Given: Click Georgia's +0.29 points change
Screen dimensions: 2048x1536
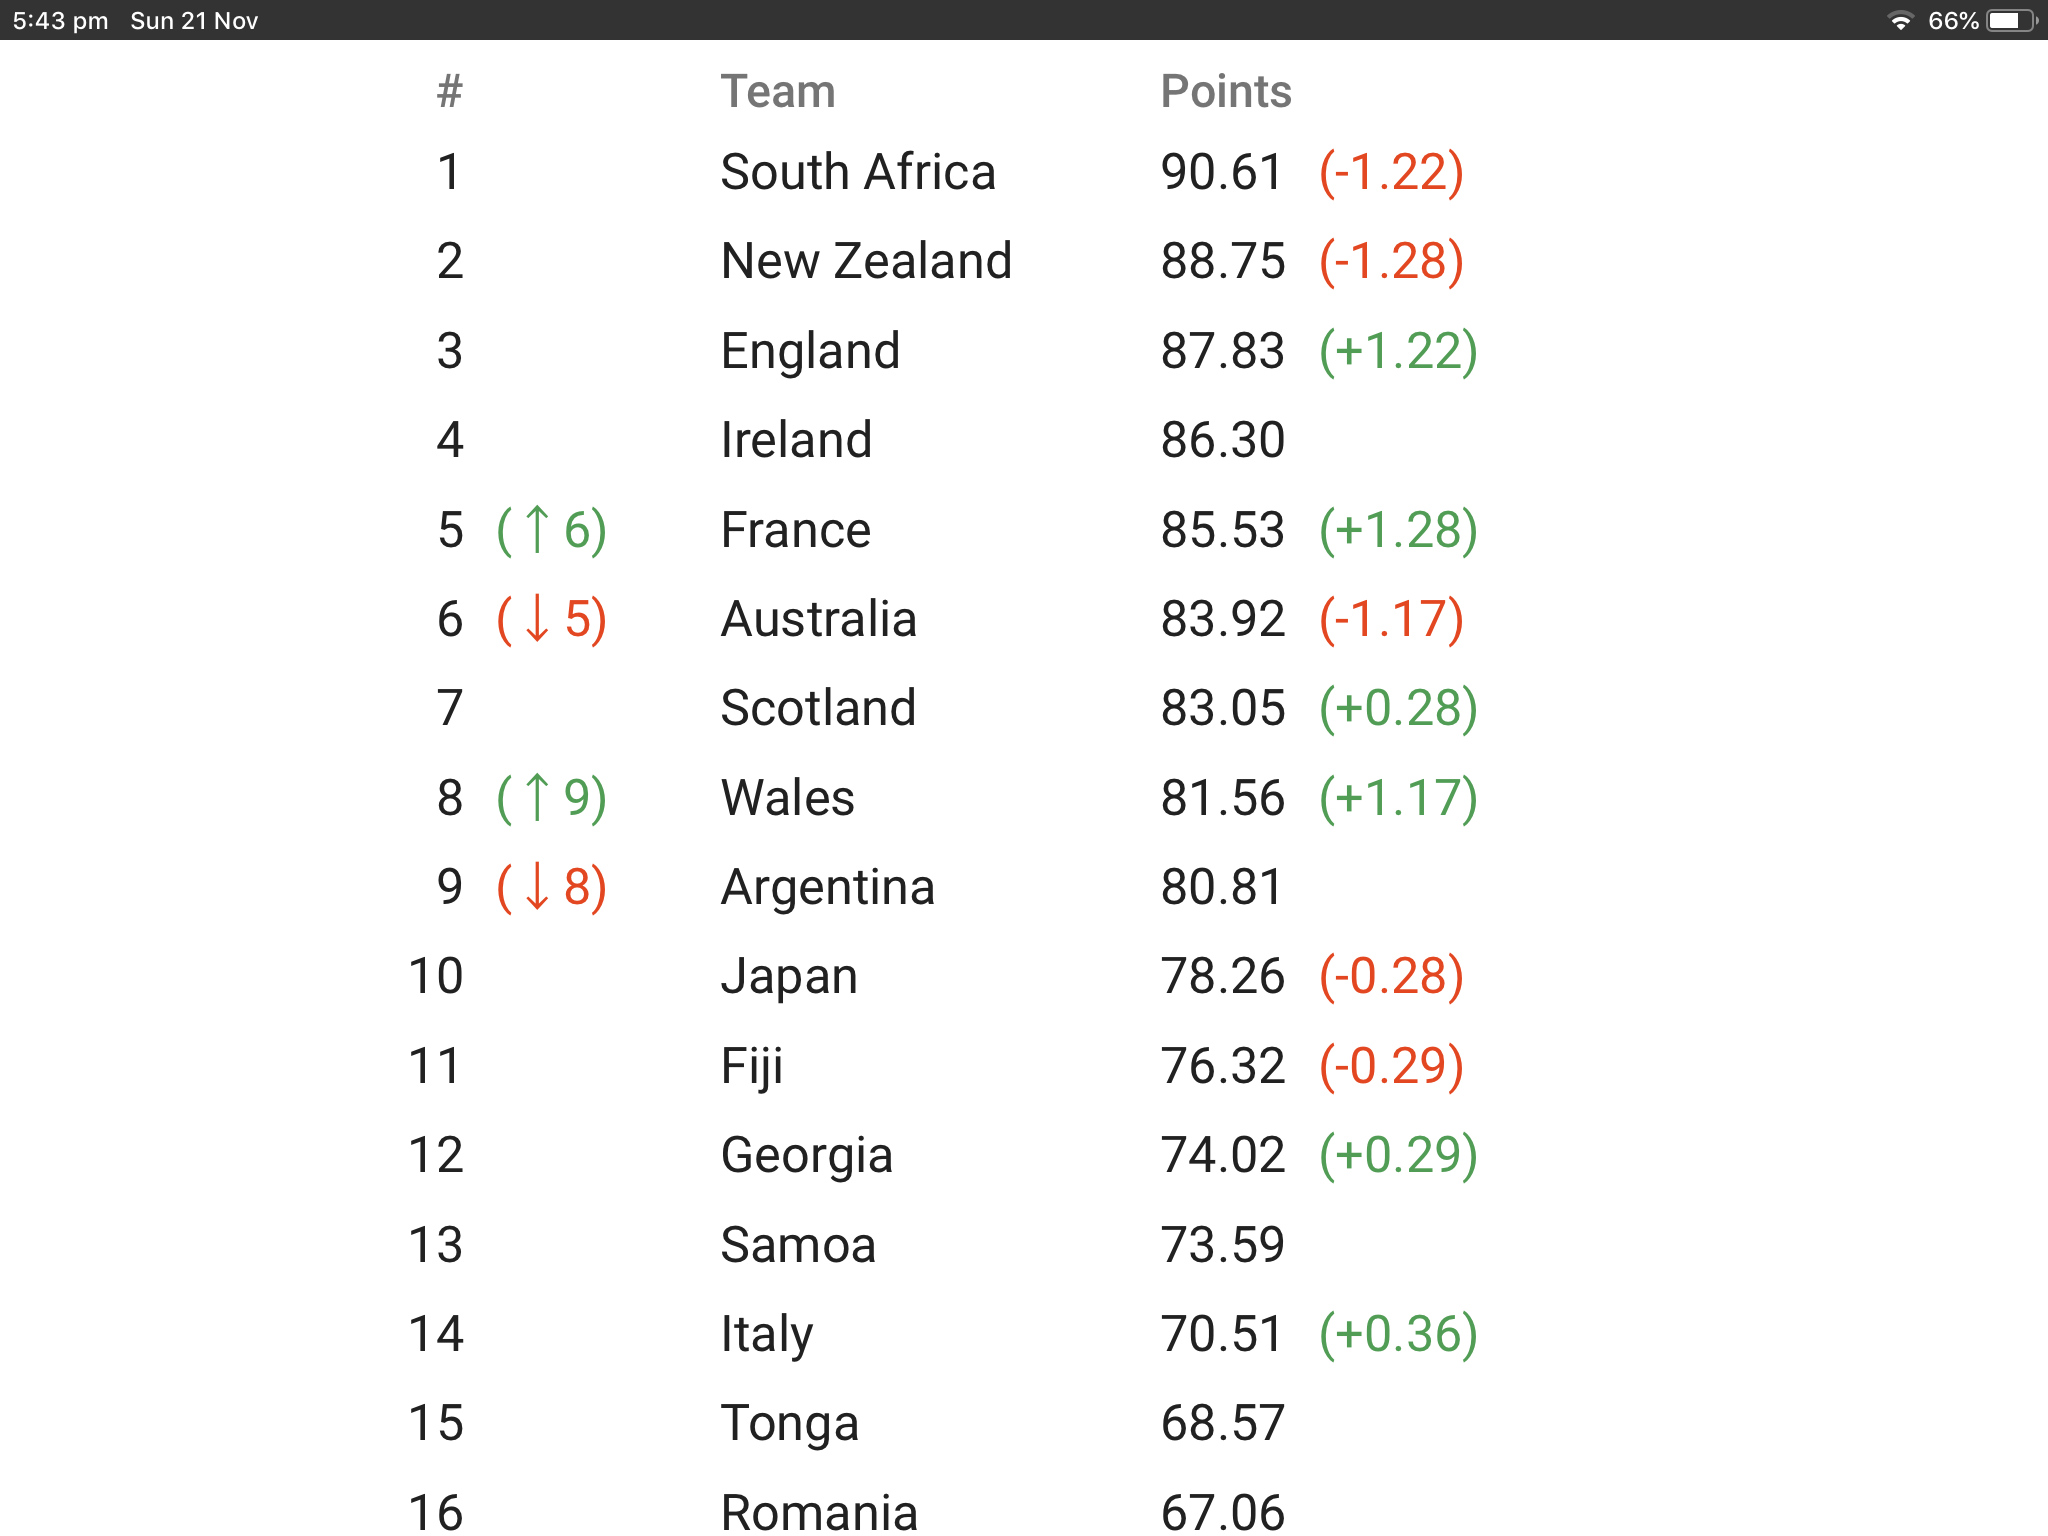Looking at the screenshot, I should coord(1398,1155).
